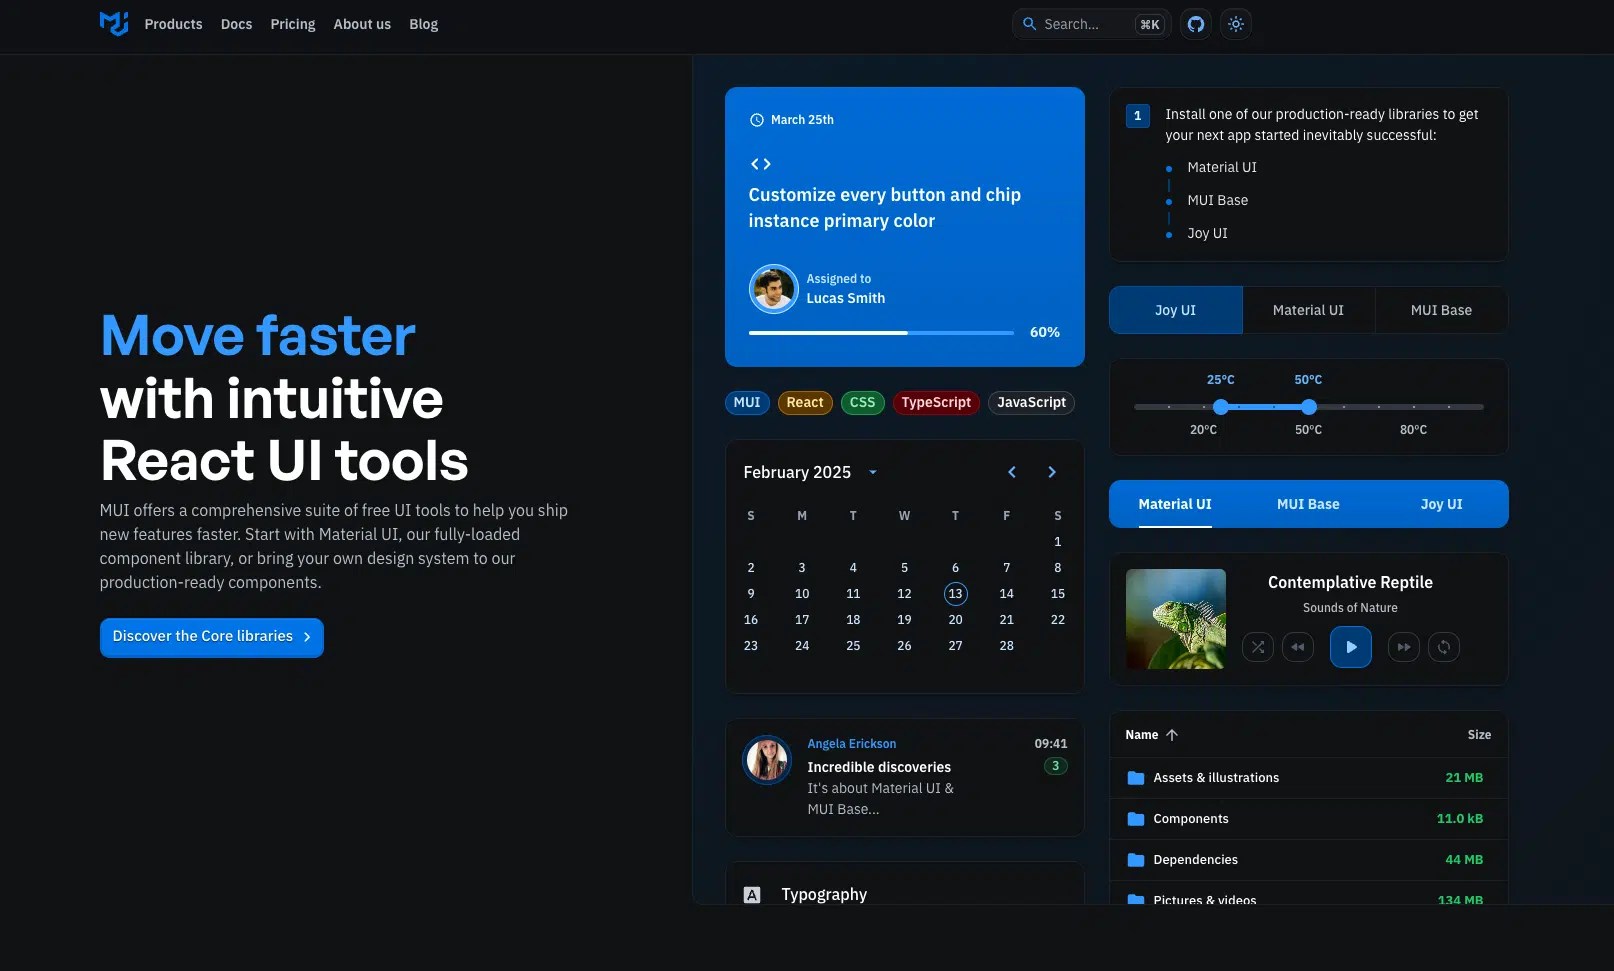Open the Dependencies folder row

point(1309,860)
